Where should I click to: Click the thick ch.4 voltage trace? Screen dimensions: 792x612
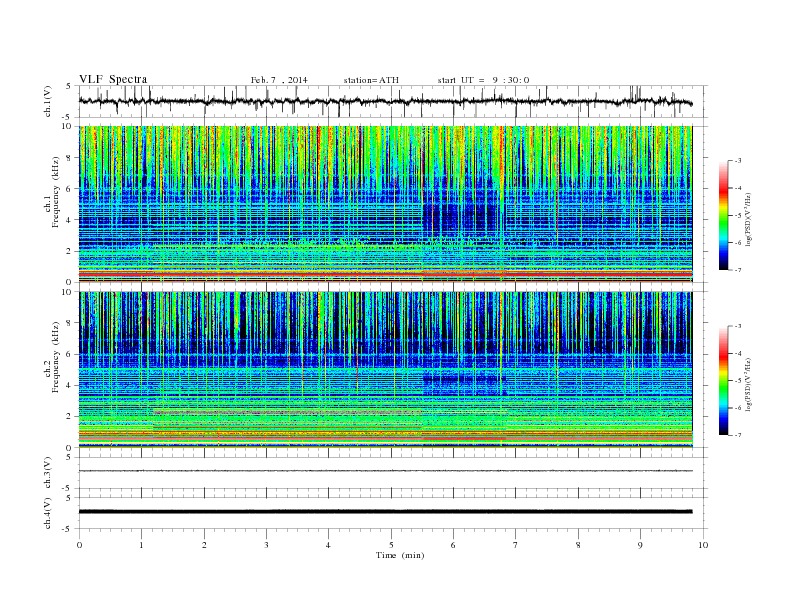(385, 512)
